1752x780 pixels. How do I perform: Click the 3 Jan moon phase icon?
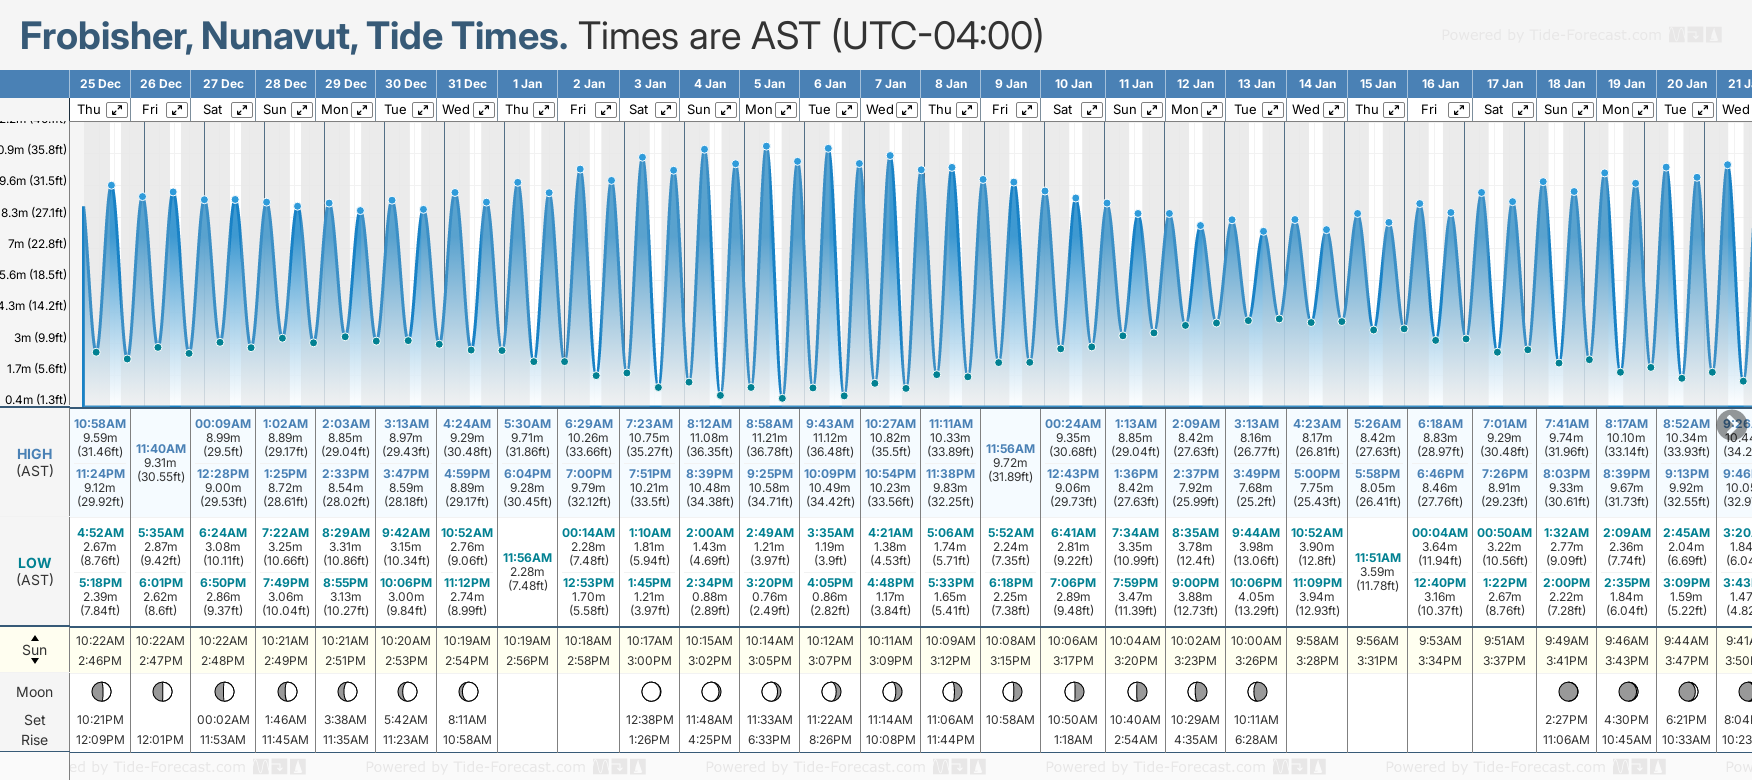650,691
